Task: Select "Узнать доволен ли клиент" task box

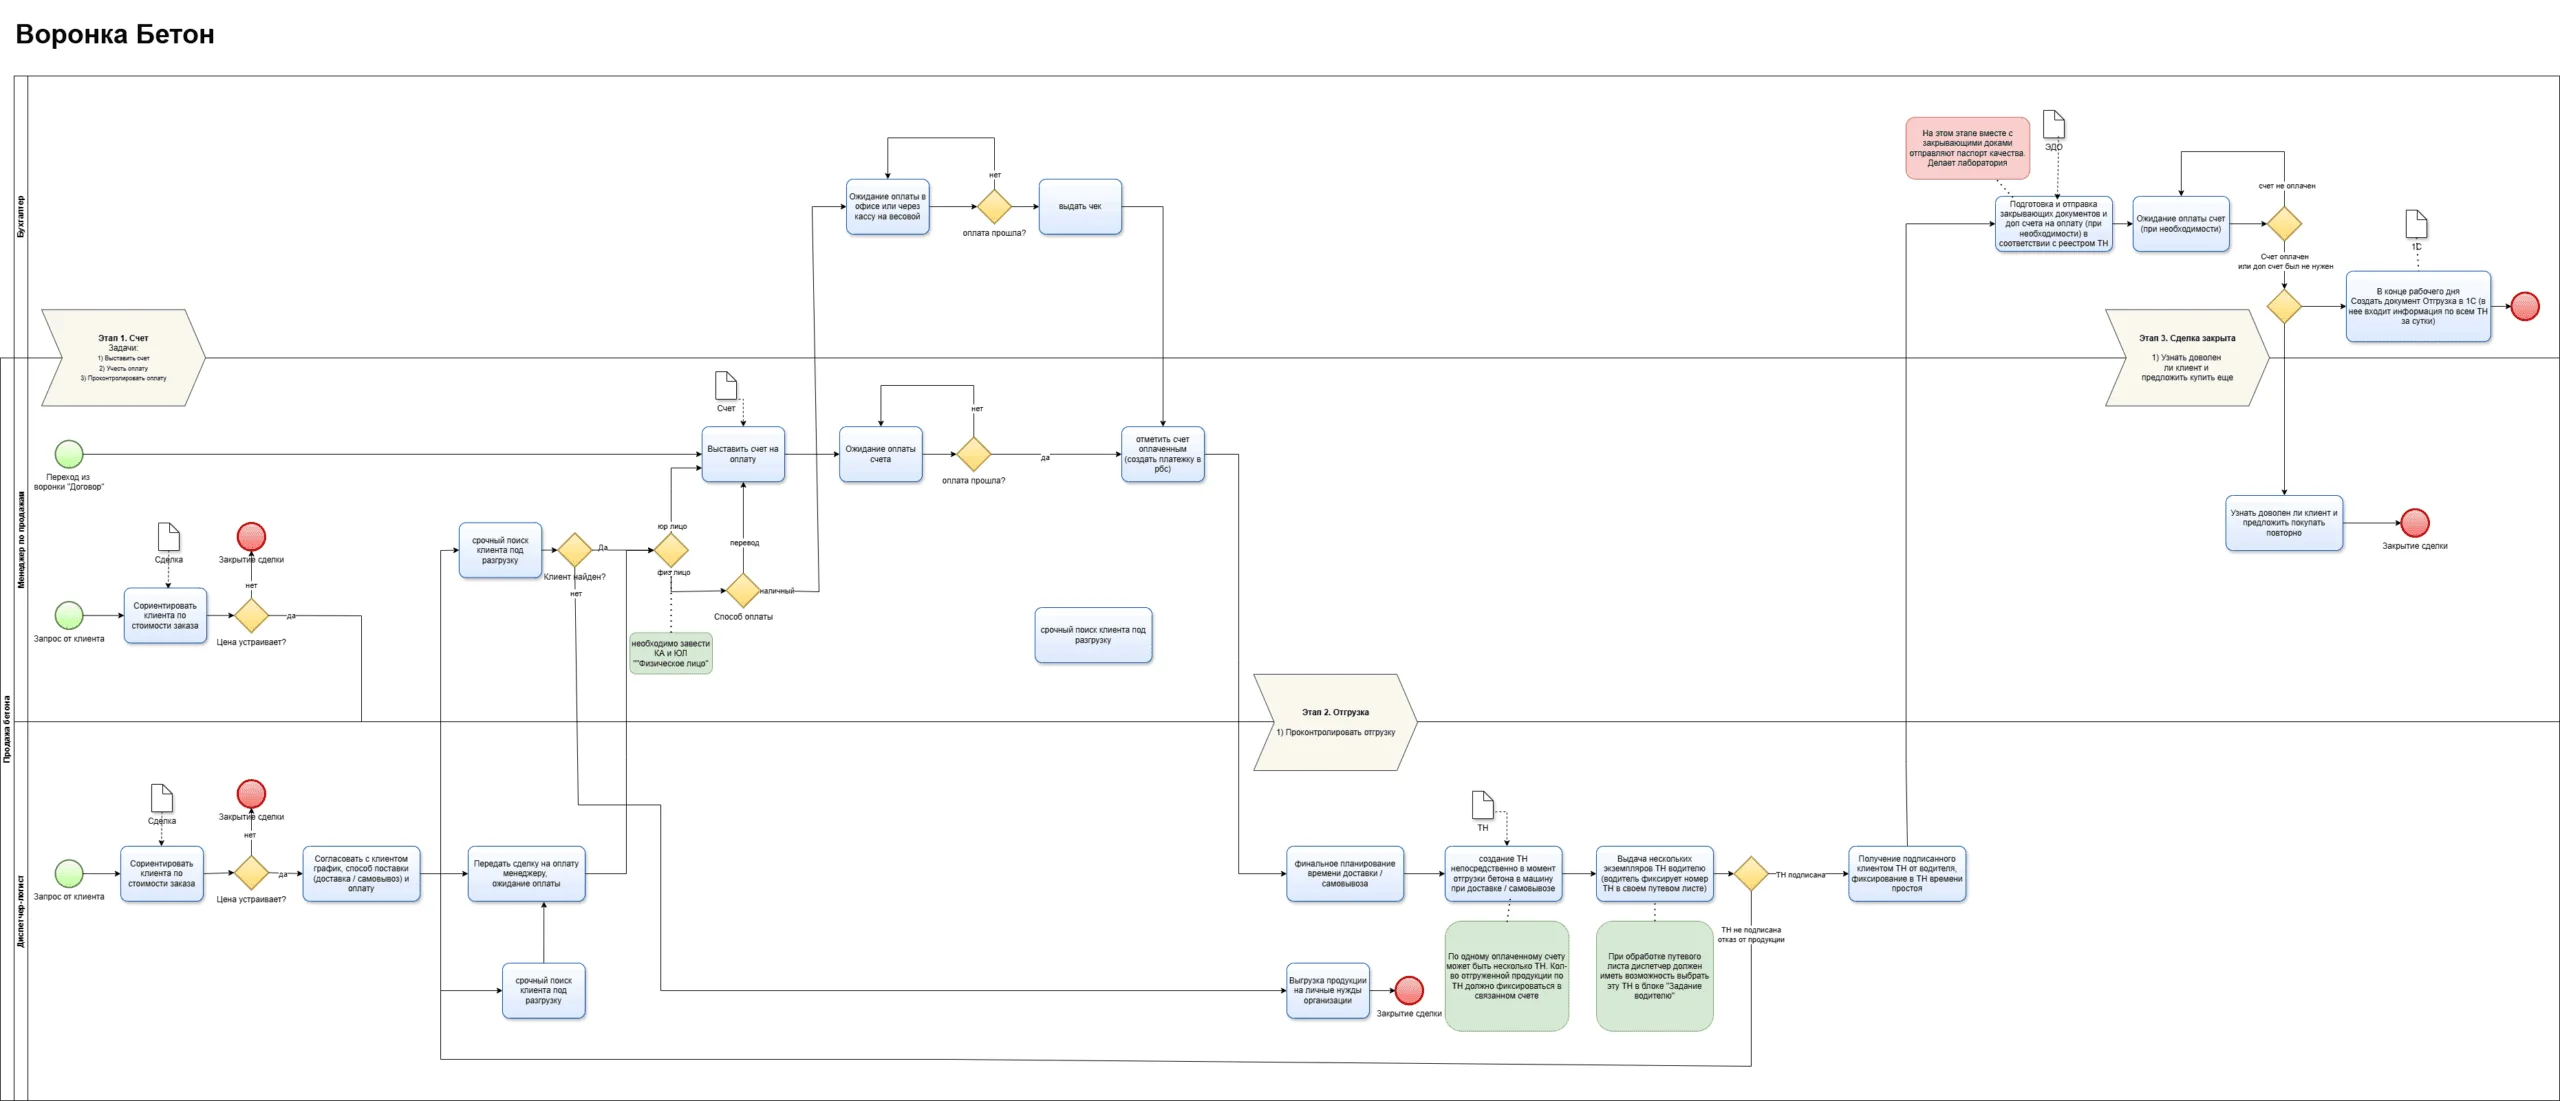Action: [x=2284, y=523]
